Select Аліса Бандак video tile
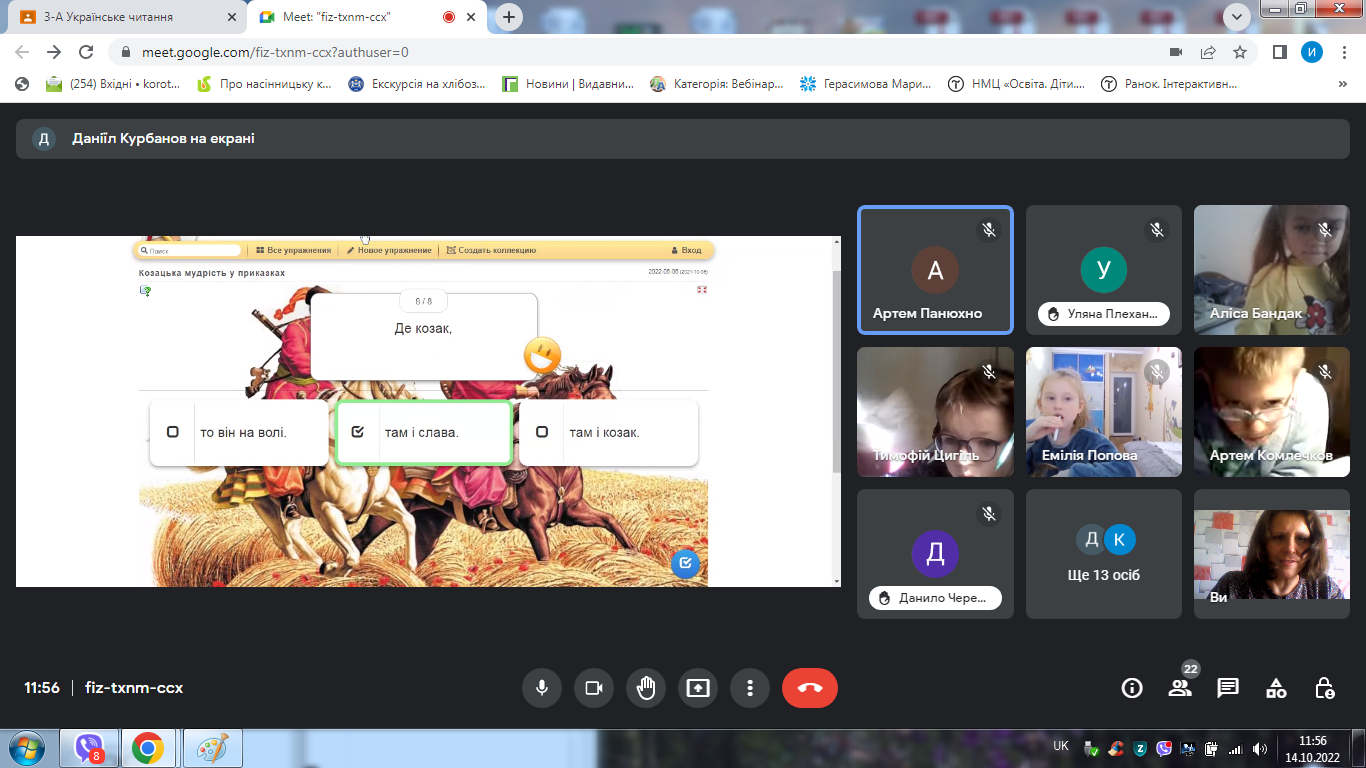The height and width of the screenshot is (768, 1366). pos(1272,270)
